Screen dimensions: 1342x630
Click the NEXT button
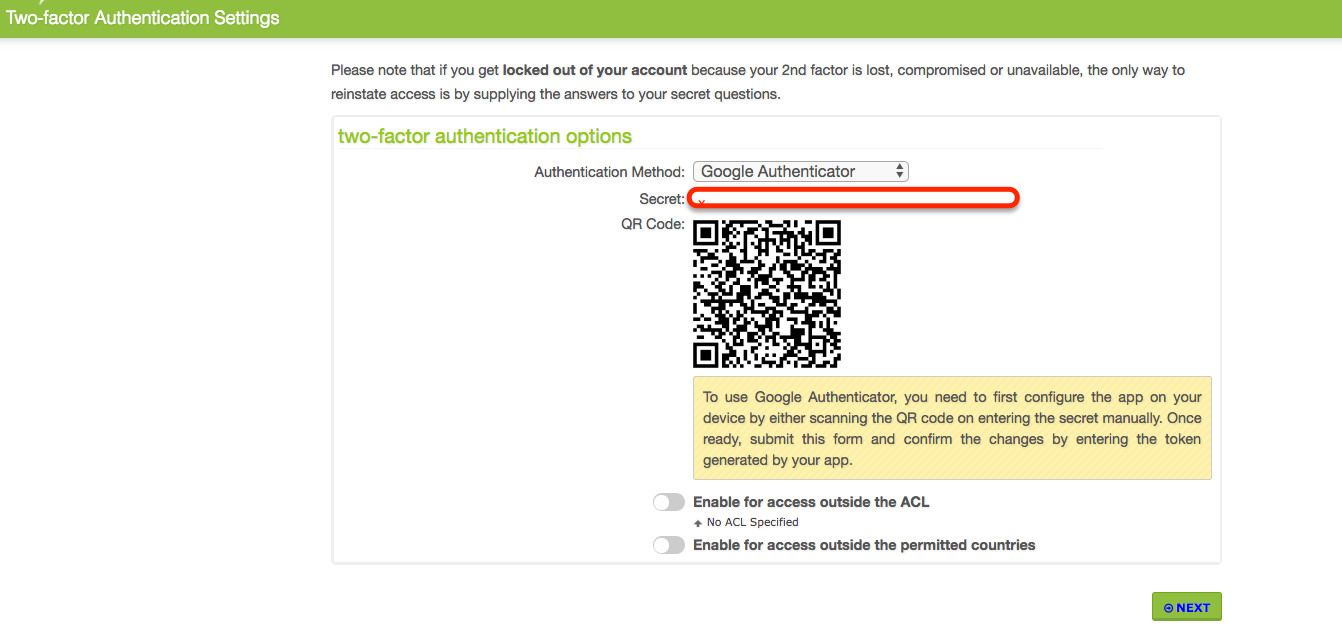pos(1187,607)
